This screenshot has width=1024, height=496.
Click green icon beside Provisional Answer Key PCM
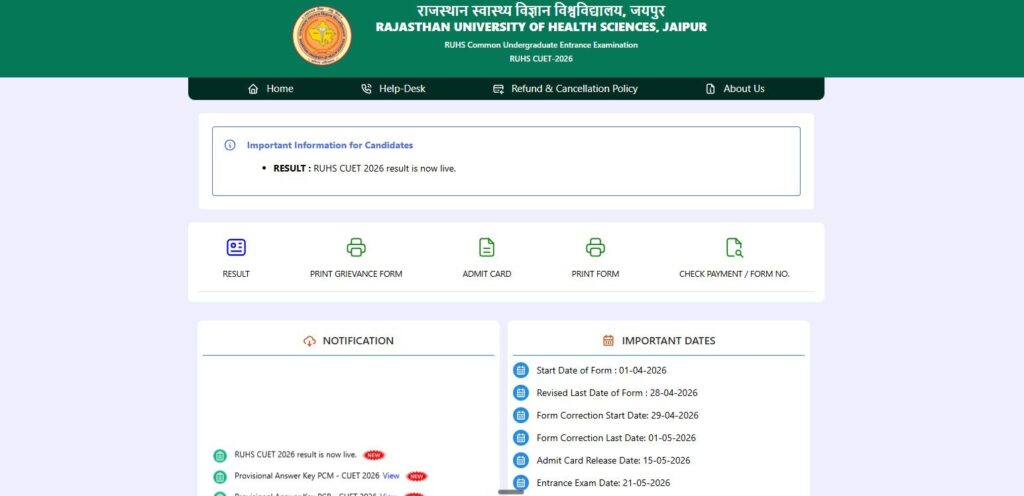(220, 476)
